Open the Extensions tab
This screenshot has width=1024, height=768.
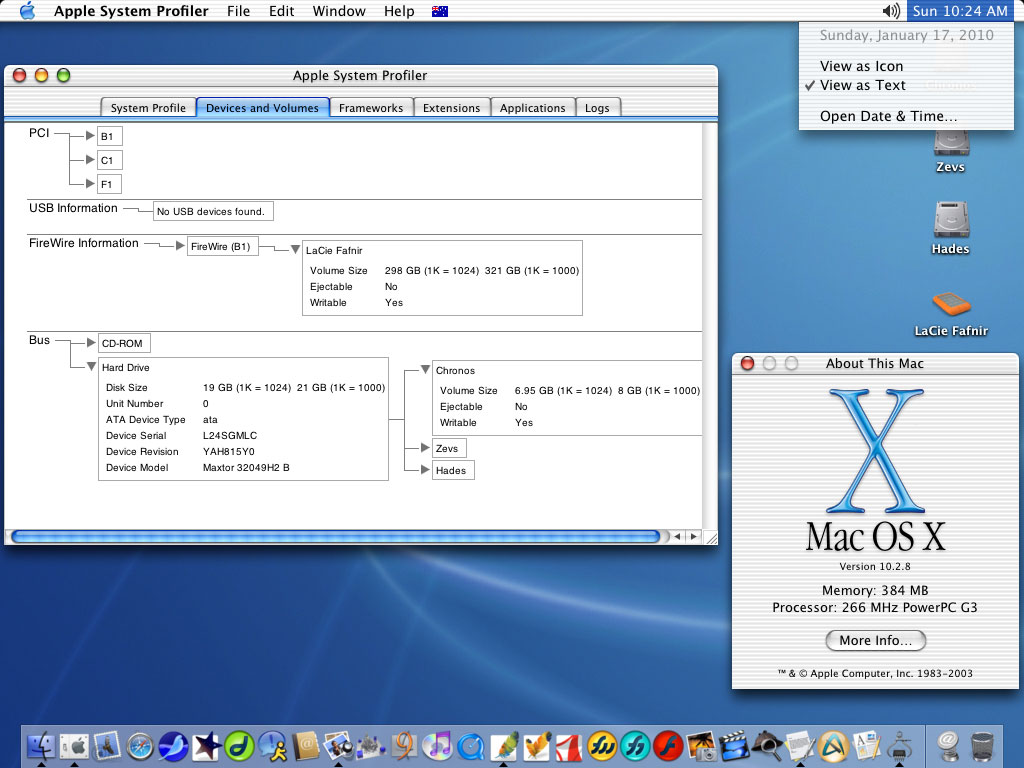451,108
